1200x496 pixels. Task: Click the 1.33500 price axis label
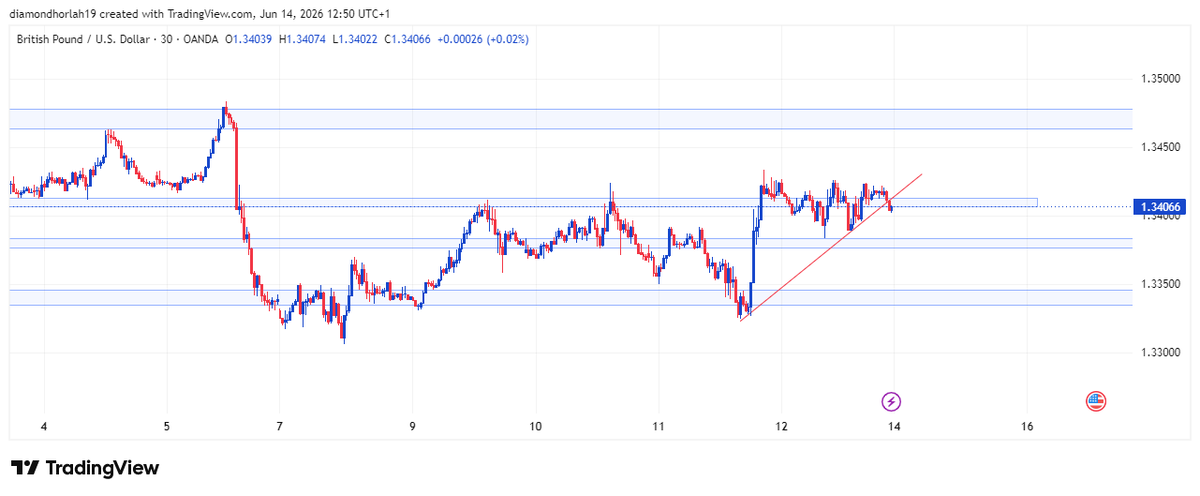click(1160, 284)
